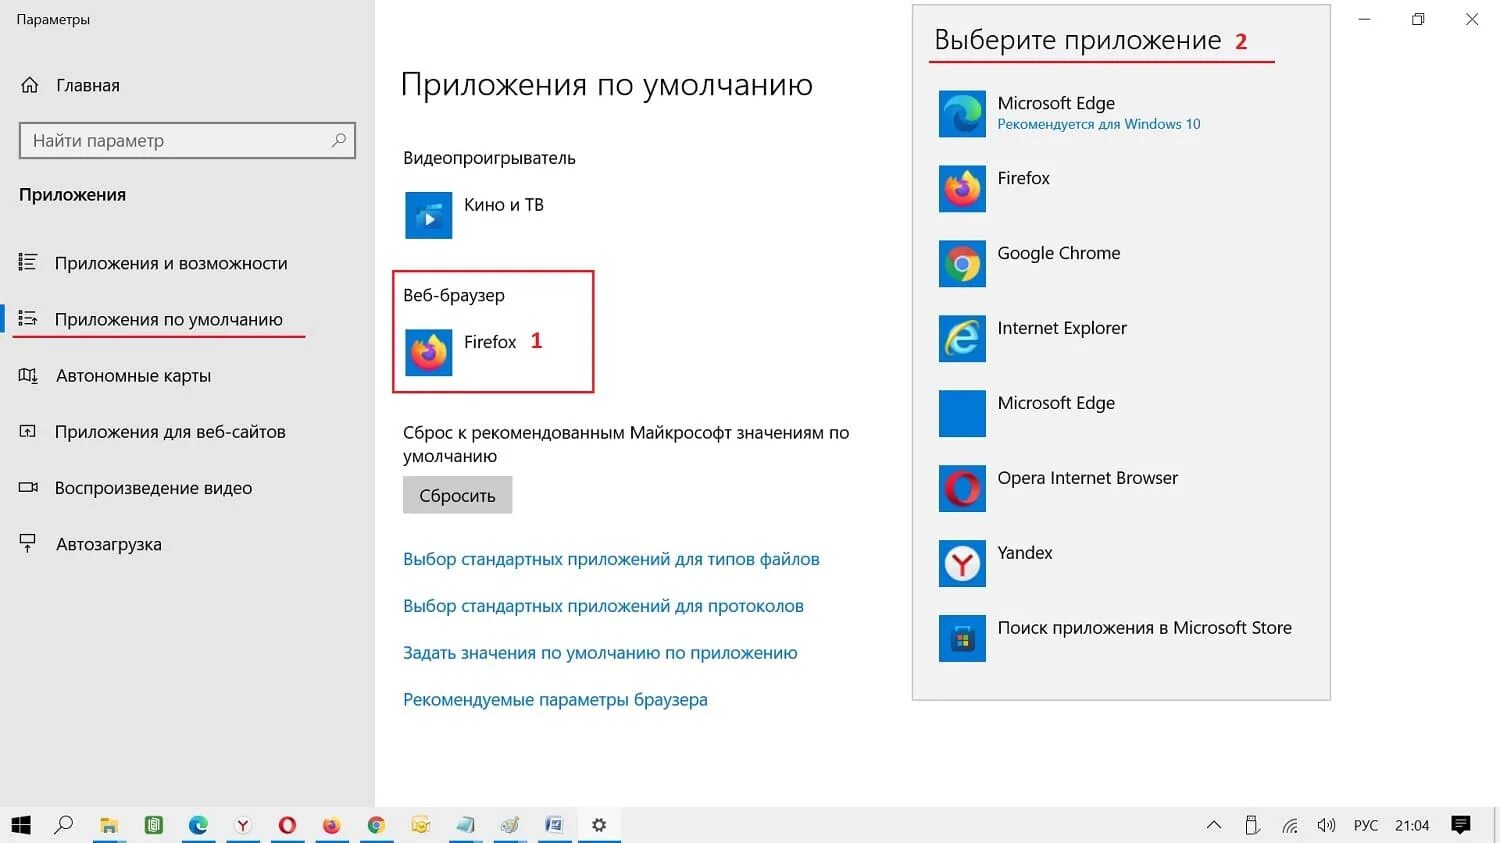This screenshot has height=843, width=1500.
Task: Focus the Найти параметр search field
Action: point(187,141)
